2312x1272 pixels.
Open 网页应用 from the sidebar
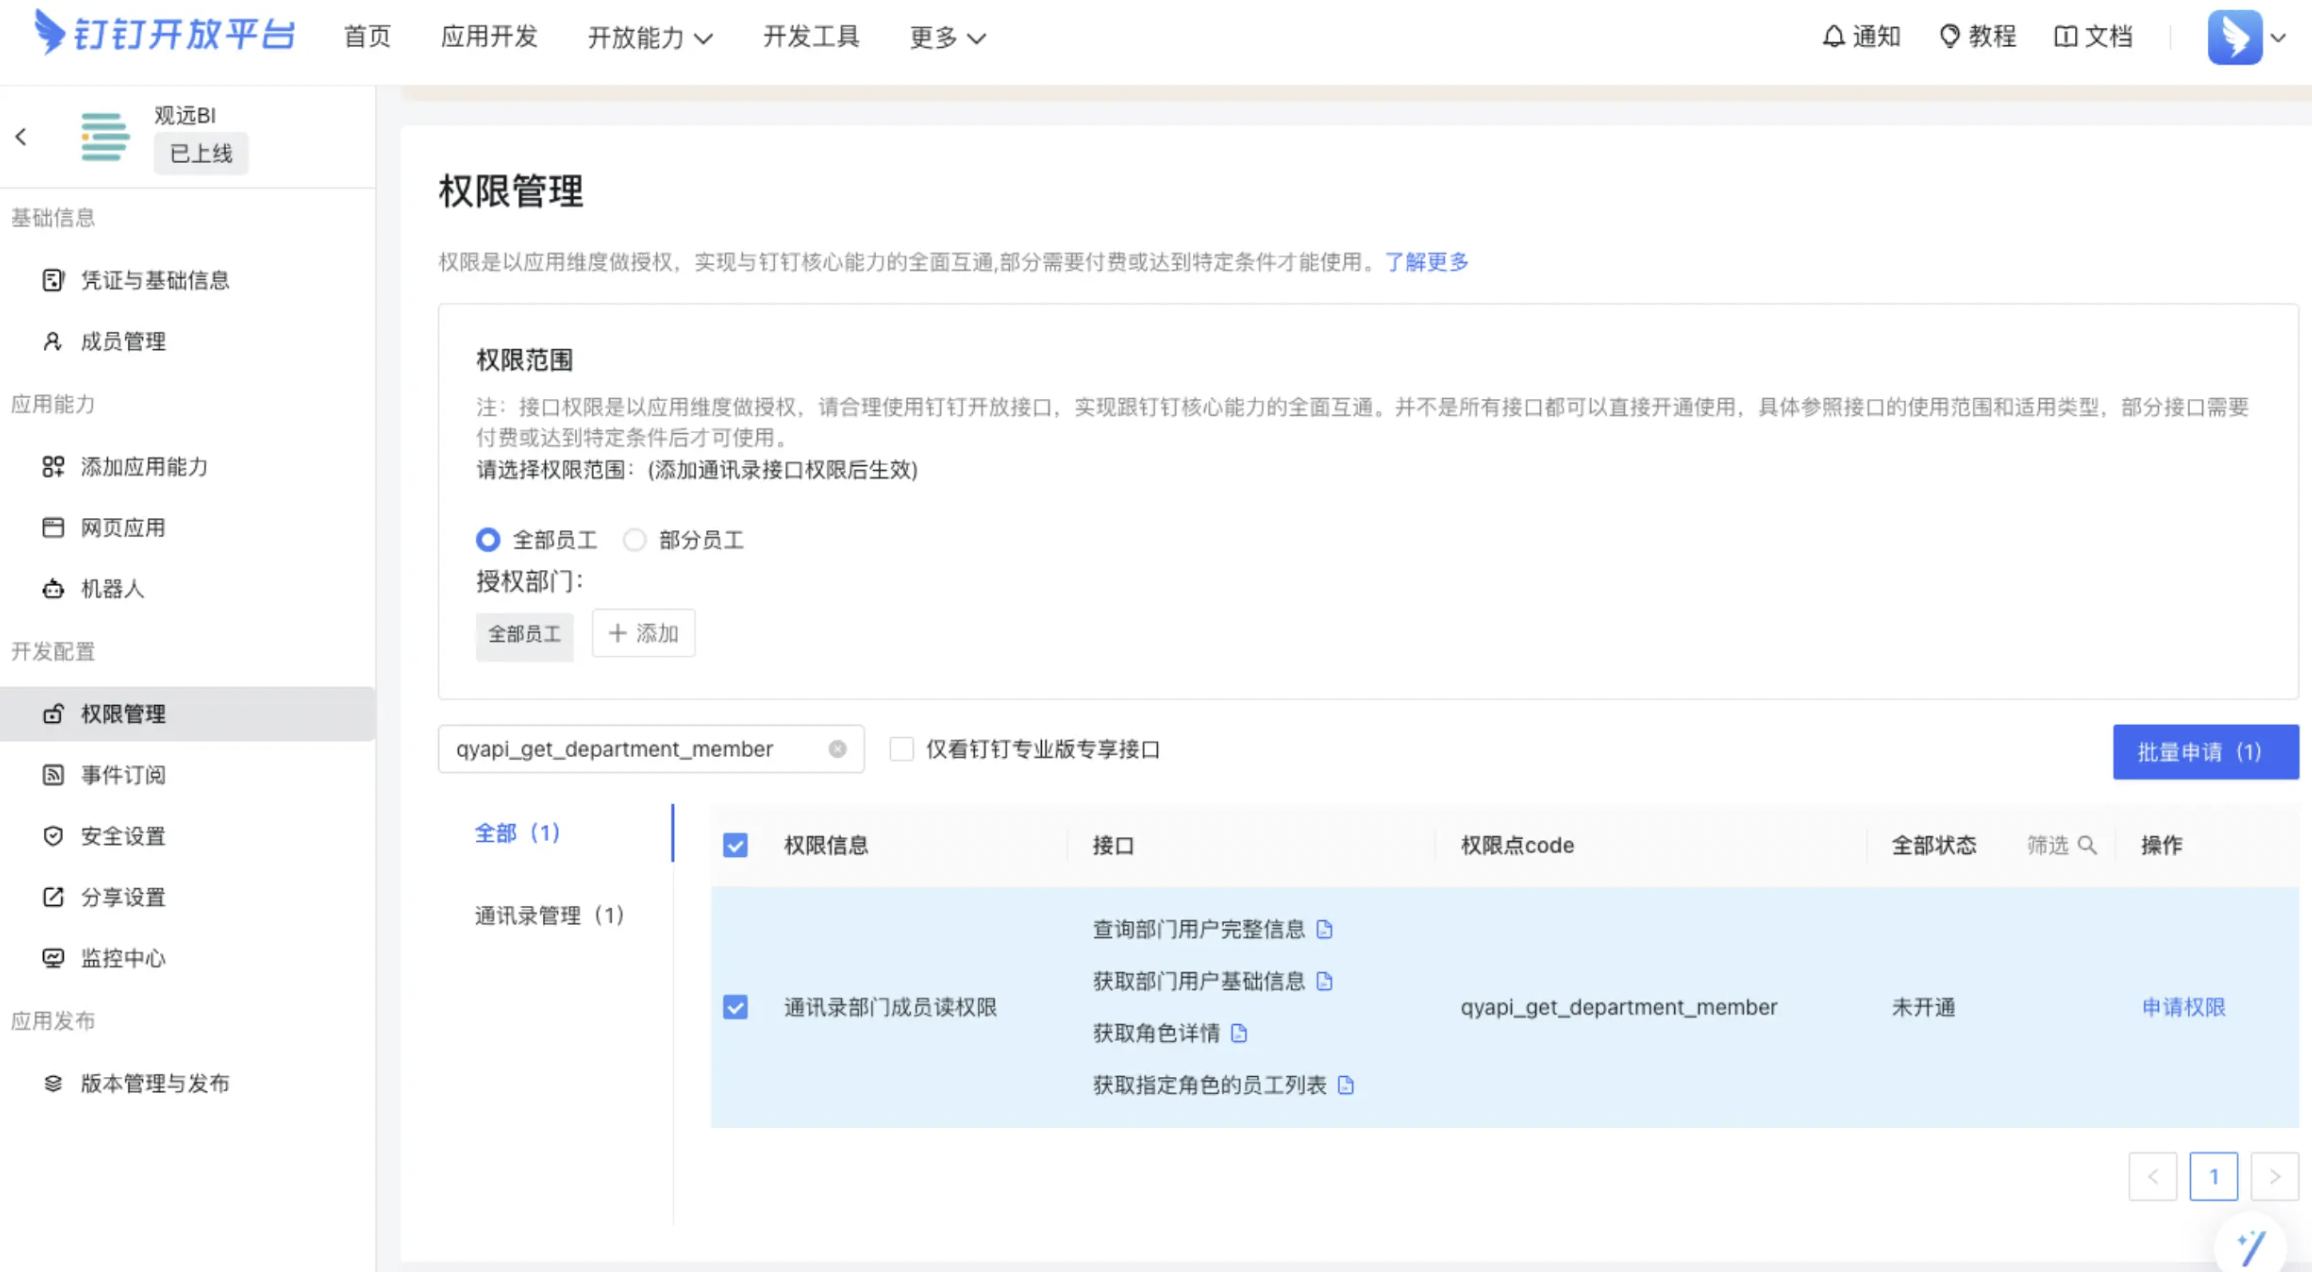pos(187,527)
